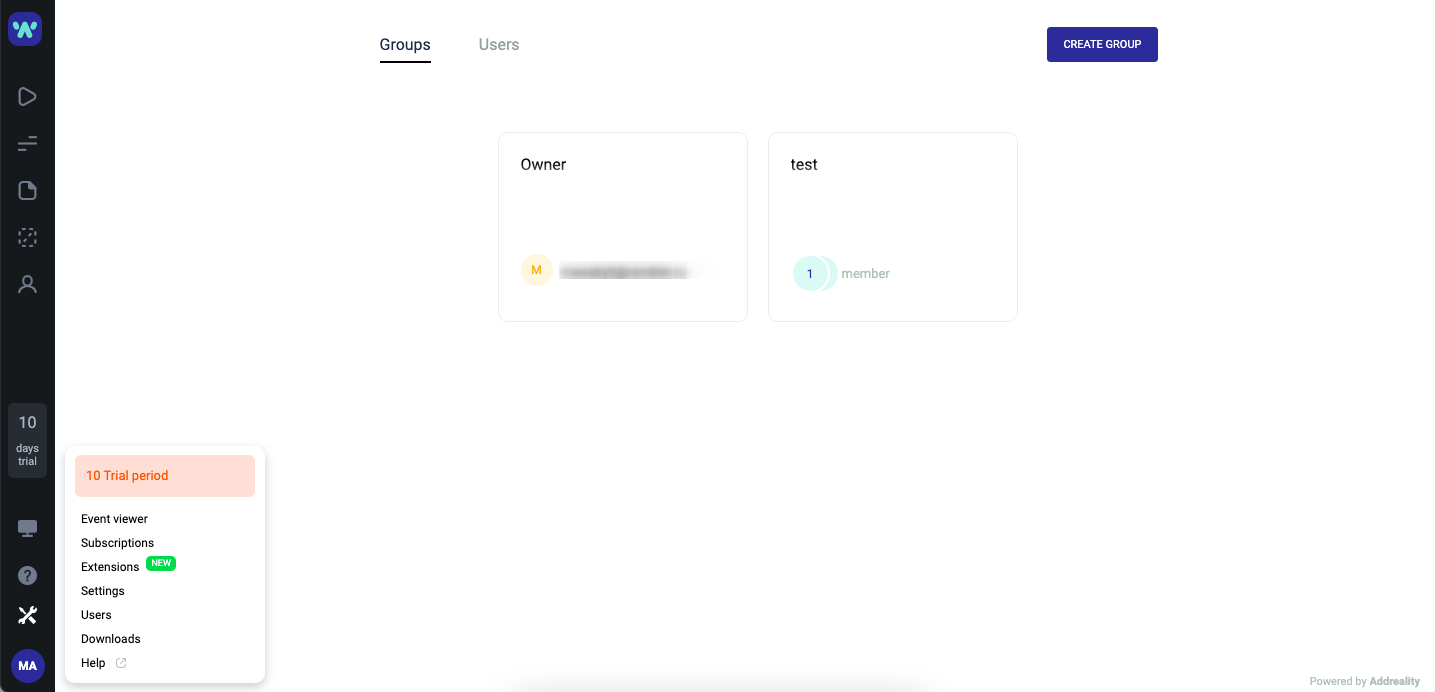Screen dimensions: 1435x692
Task: Open Help external link in menu
Action: tap(104, 663)
